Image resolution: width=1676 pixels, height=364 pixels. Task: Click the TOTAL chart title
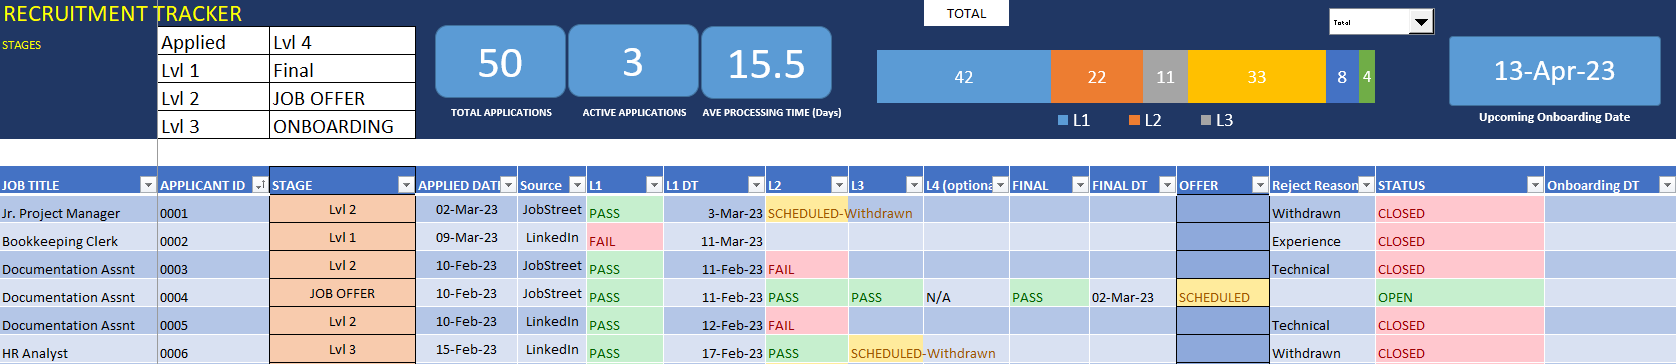(966, 13)
